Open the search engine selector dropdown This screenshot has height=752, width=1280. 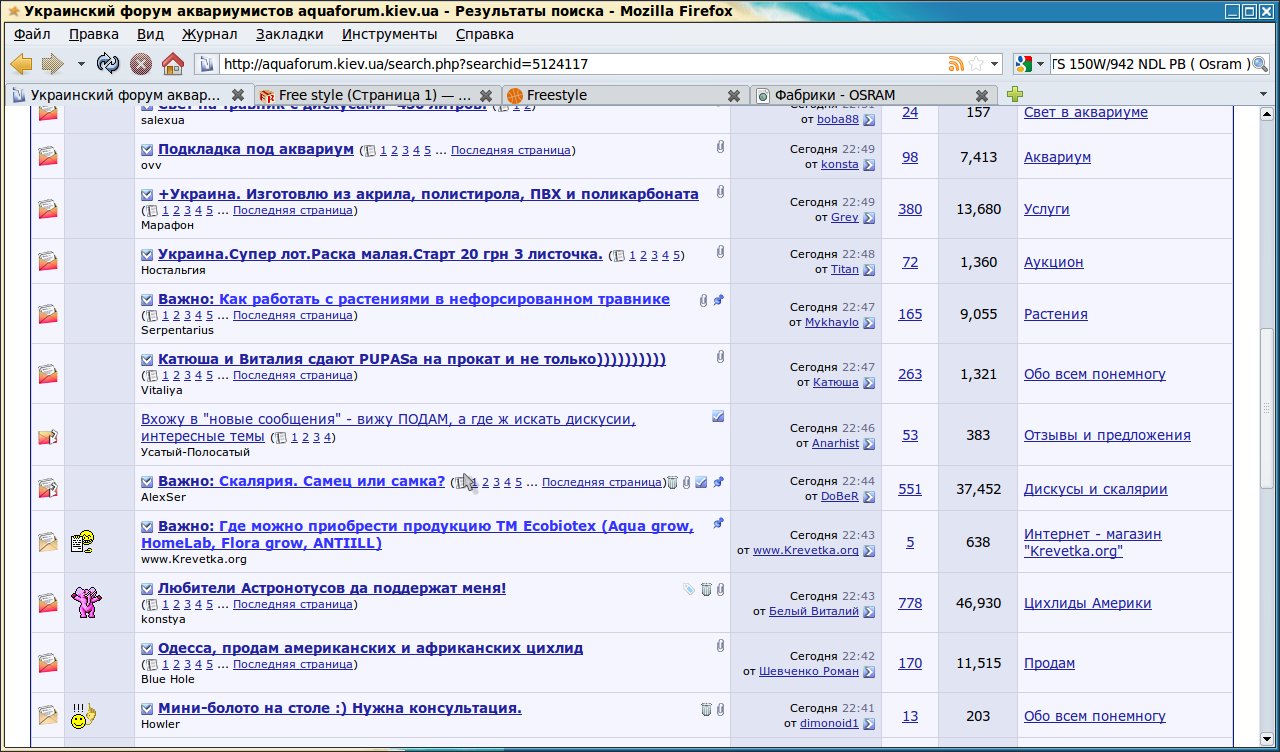[x=1030, y=64]
